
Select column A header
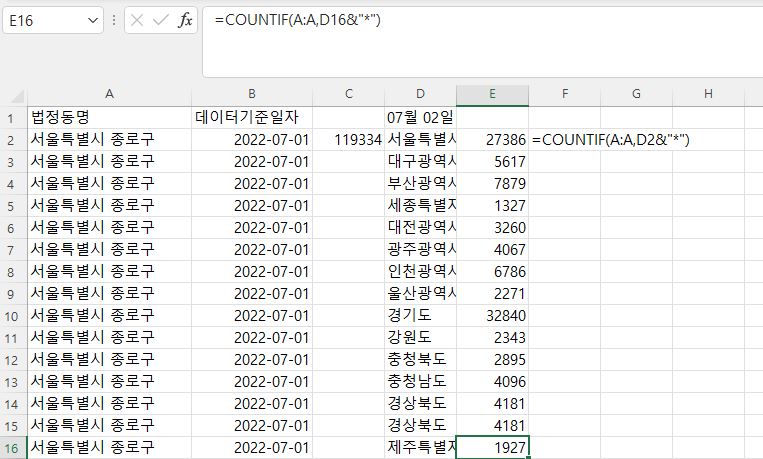(109, 94)
